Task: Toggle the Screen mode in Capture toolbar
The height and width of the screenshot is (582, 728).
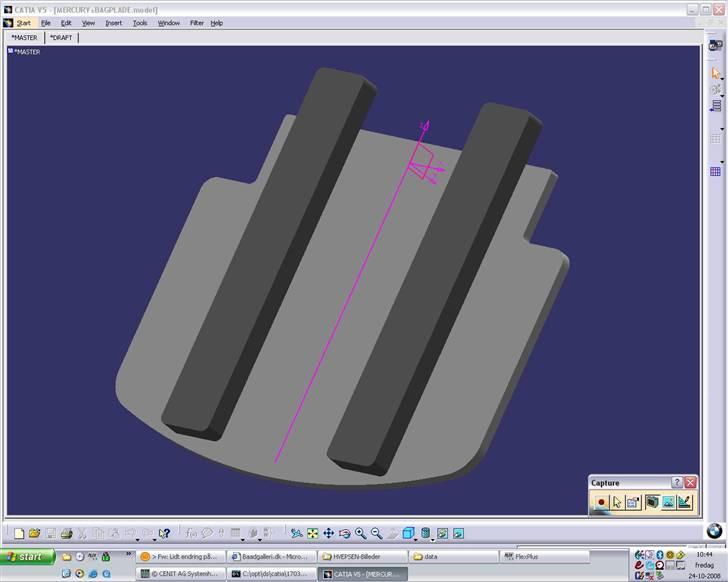Action: pos(651,502)
